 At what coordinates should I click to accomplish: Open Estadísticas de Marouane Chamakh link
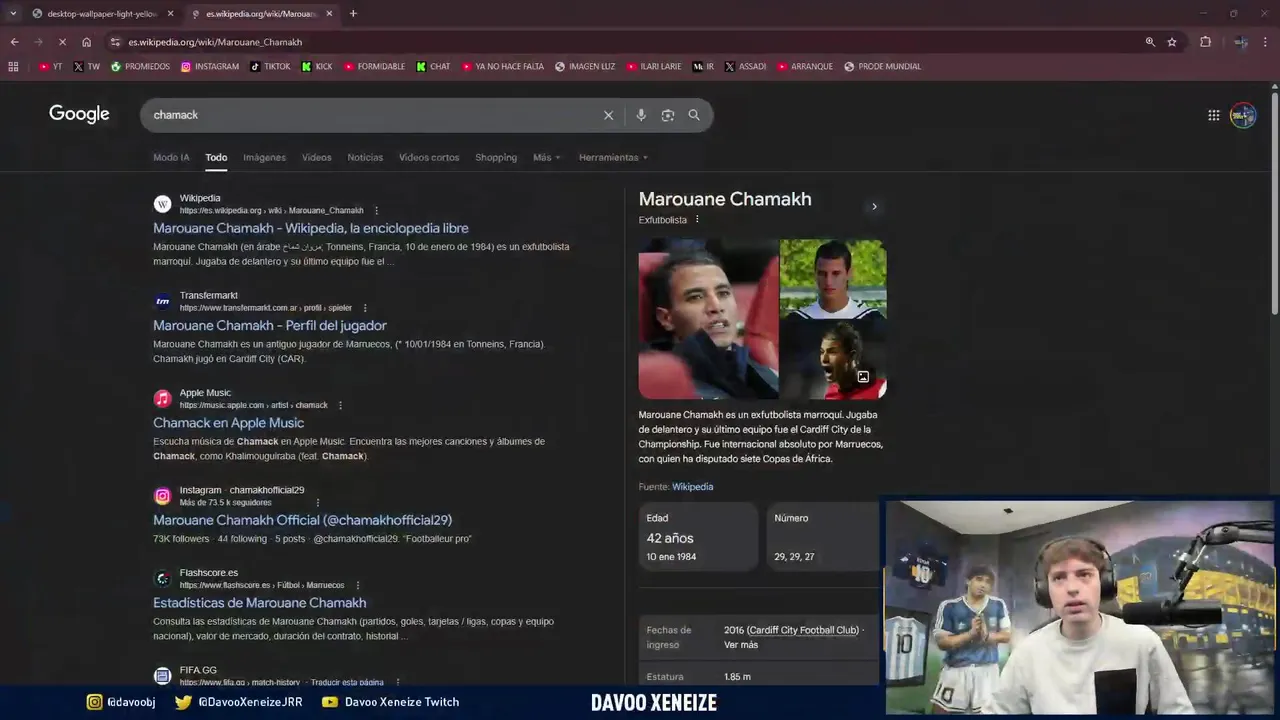coord(260,603)
